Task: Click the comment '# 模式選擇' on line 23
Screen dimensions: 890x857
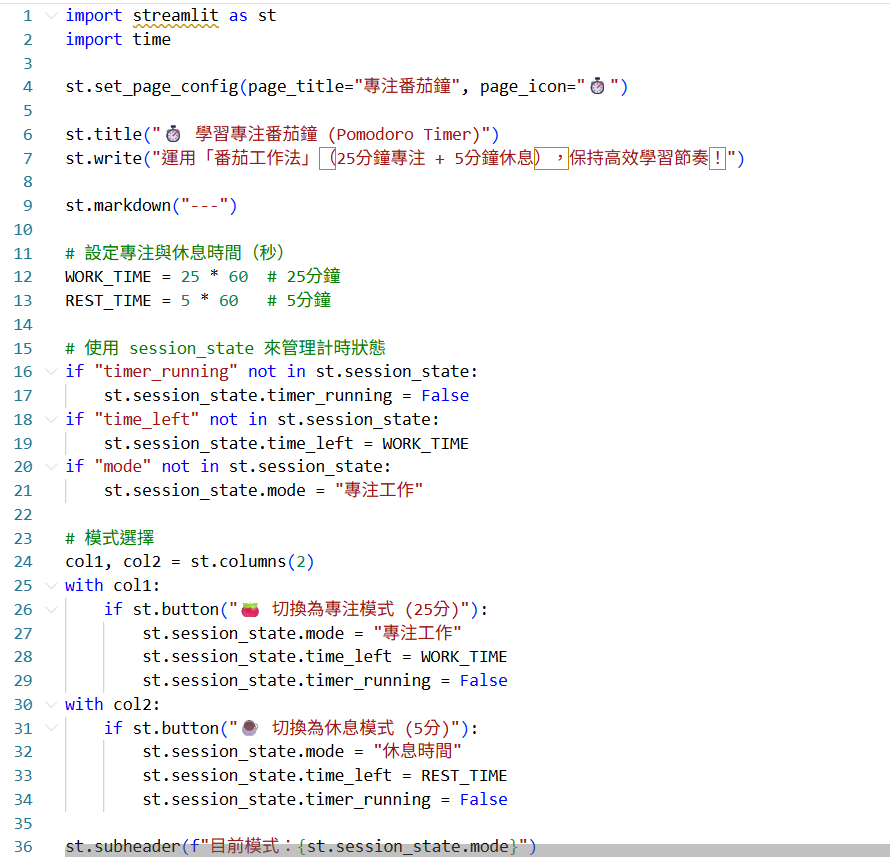Action: (x=110, y=537)
